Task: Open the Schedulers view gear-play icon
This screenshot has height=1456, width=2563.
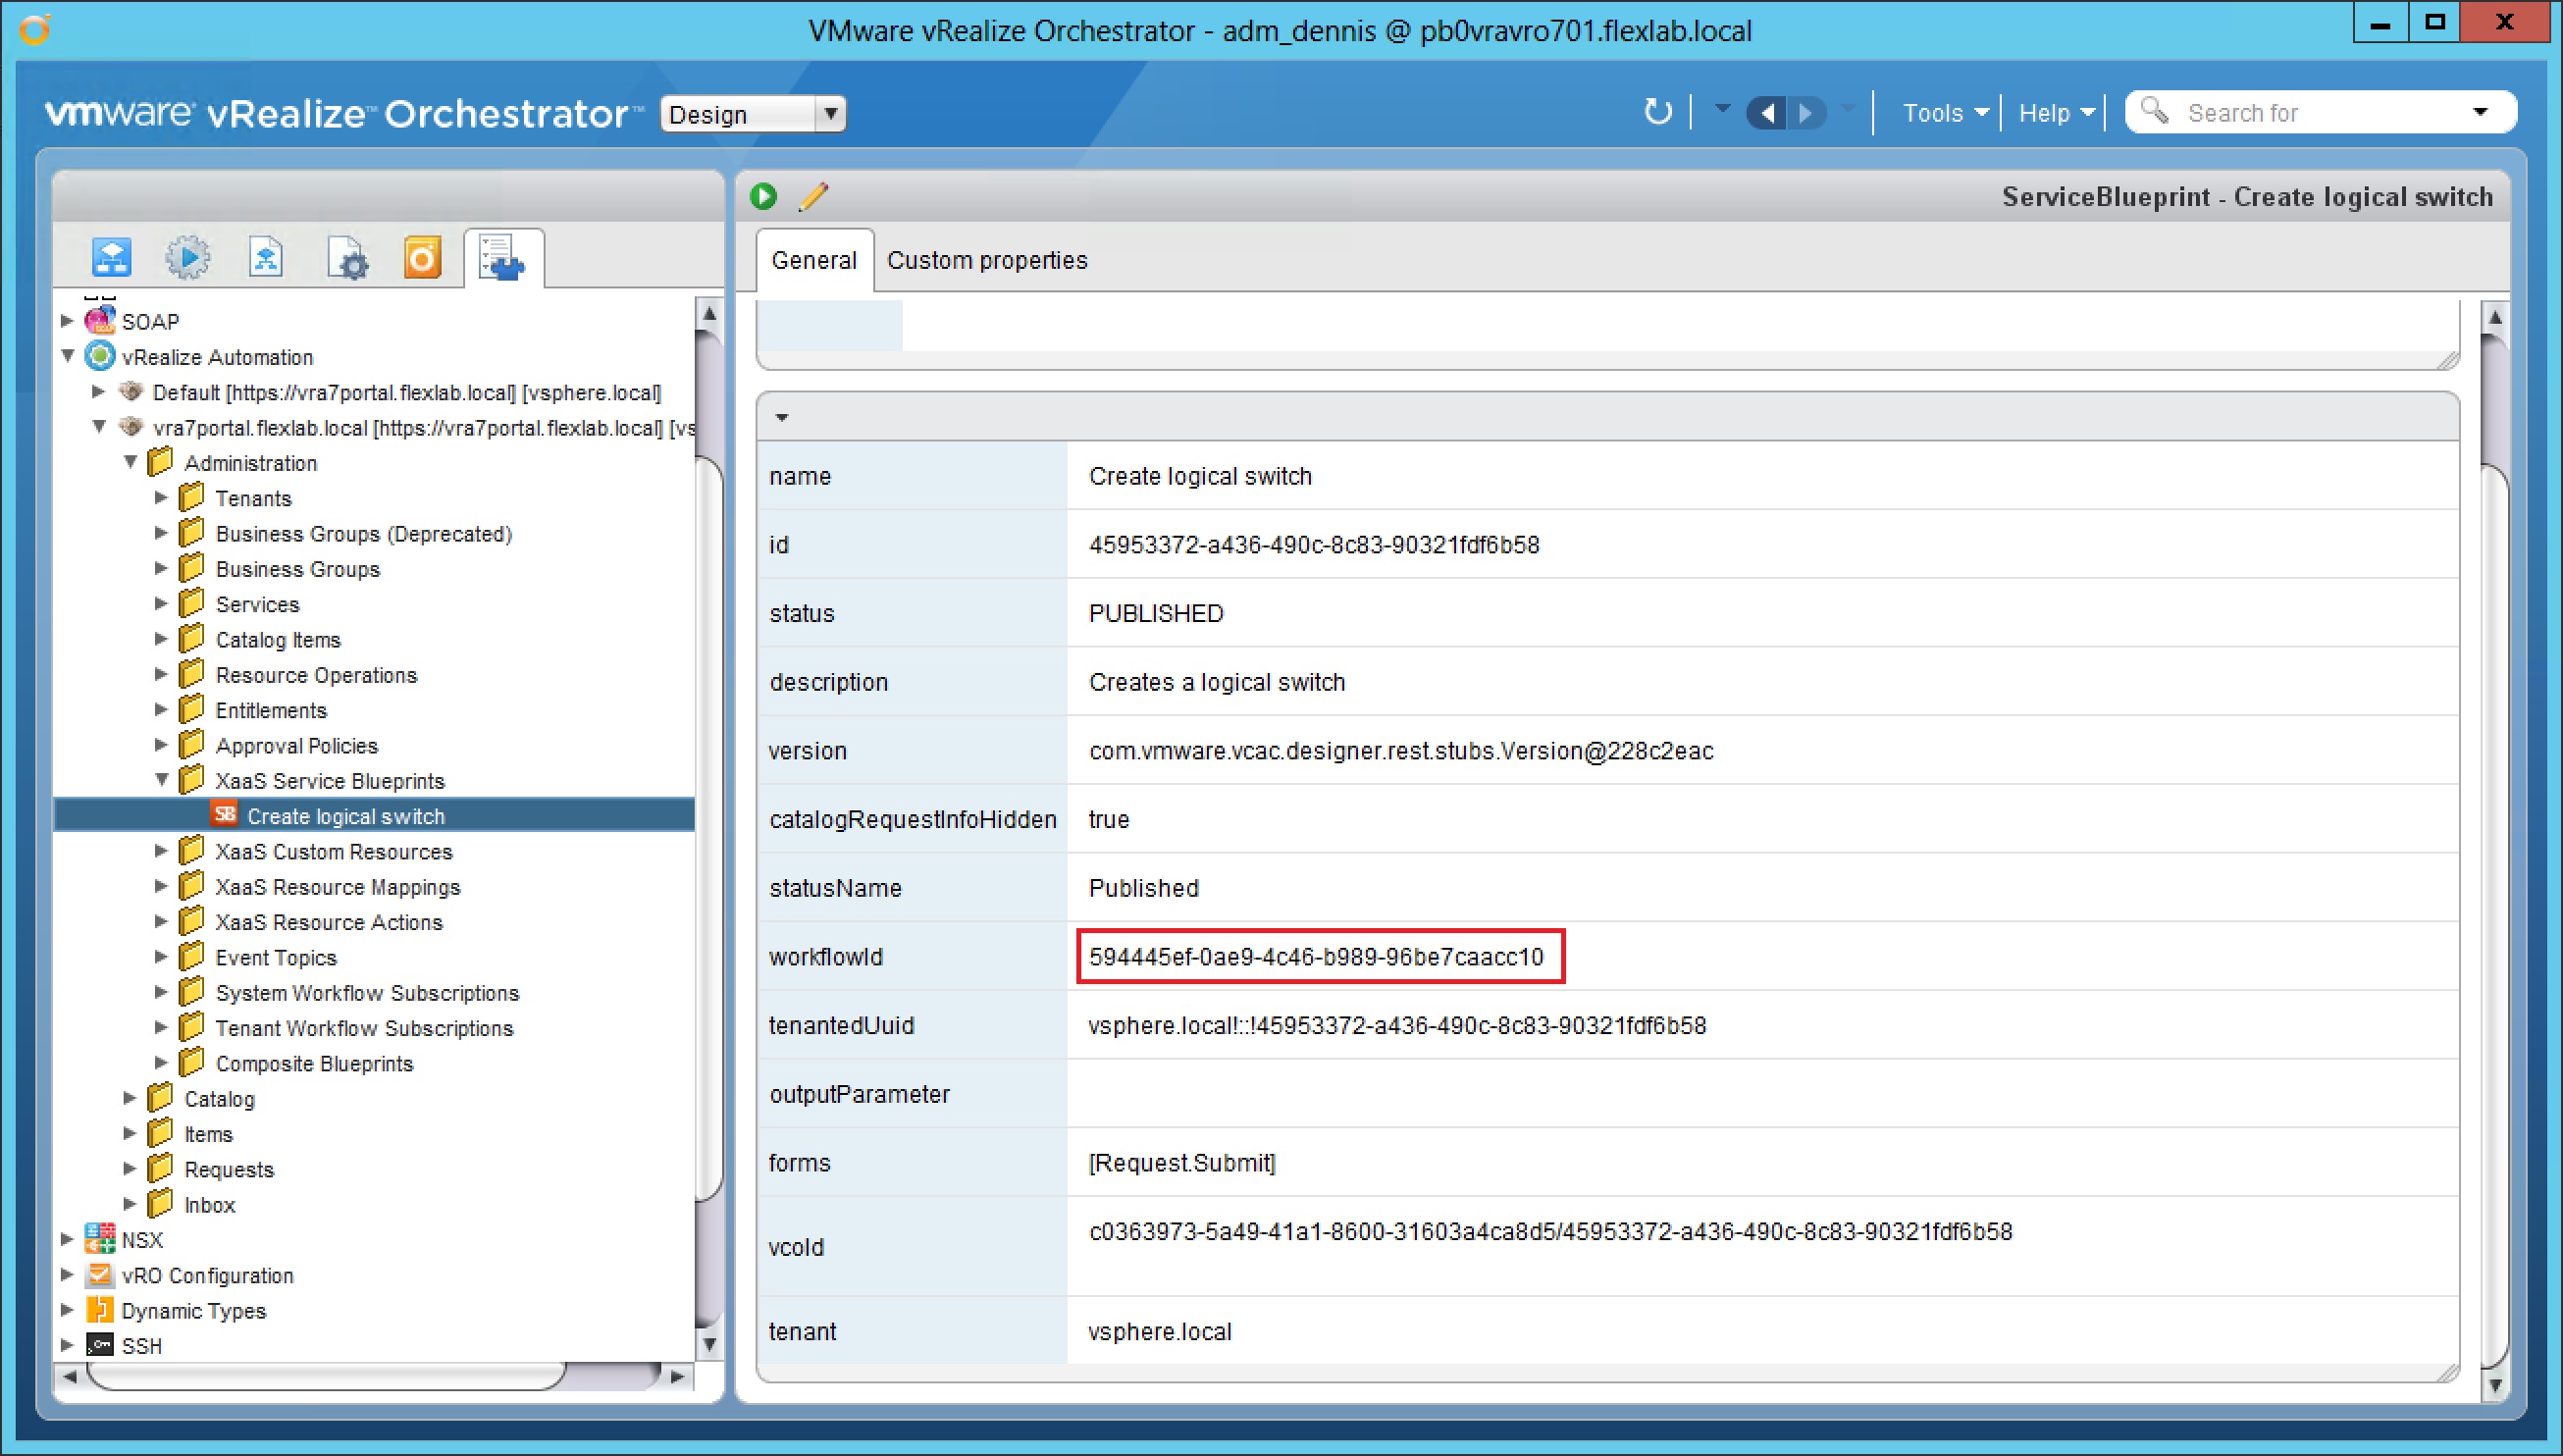Action: tap(187, 258)
